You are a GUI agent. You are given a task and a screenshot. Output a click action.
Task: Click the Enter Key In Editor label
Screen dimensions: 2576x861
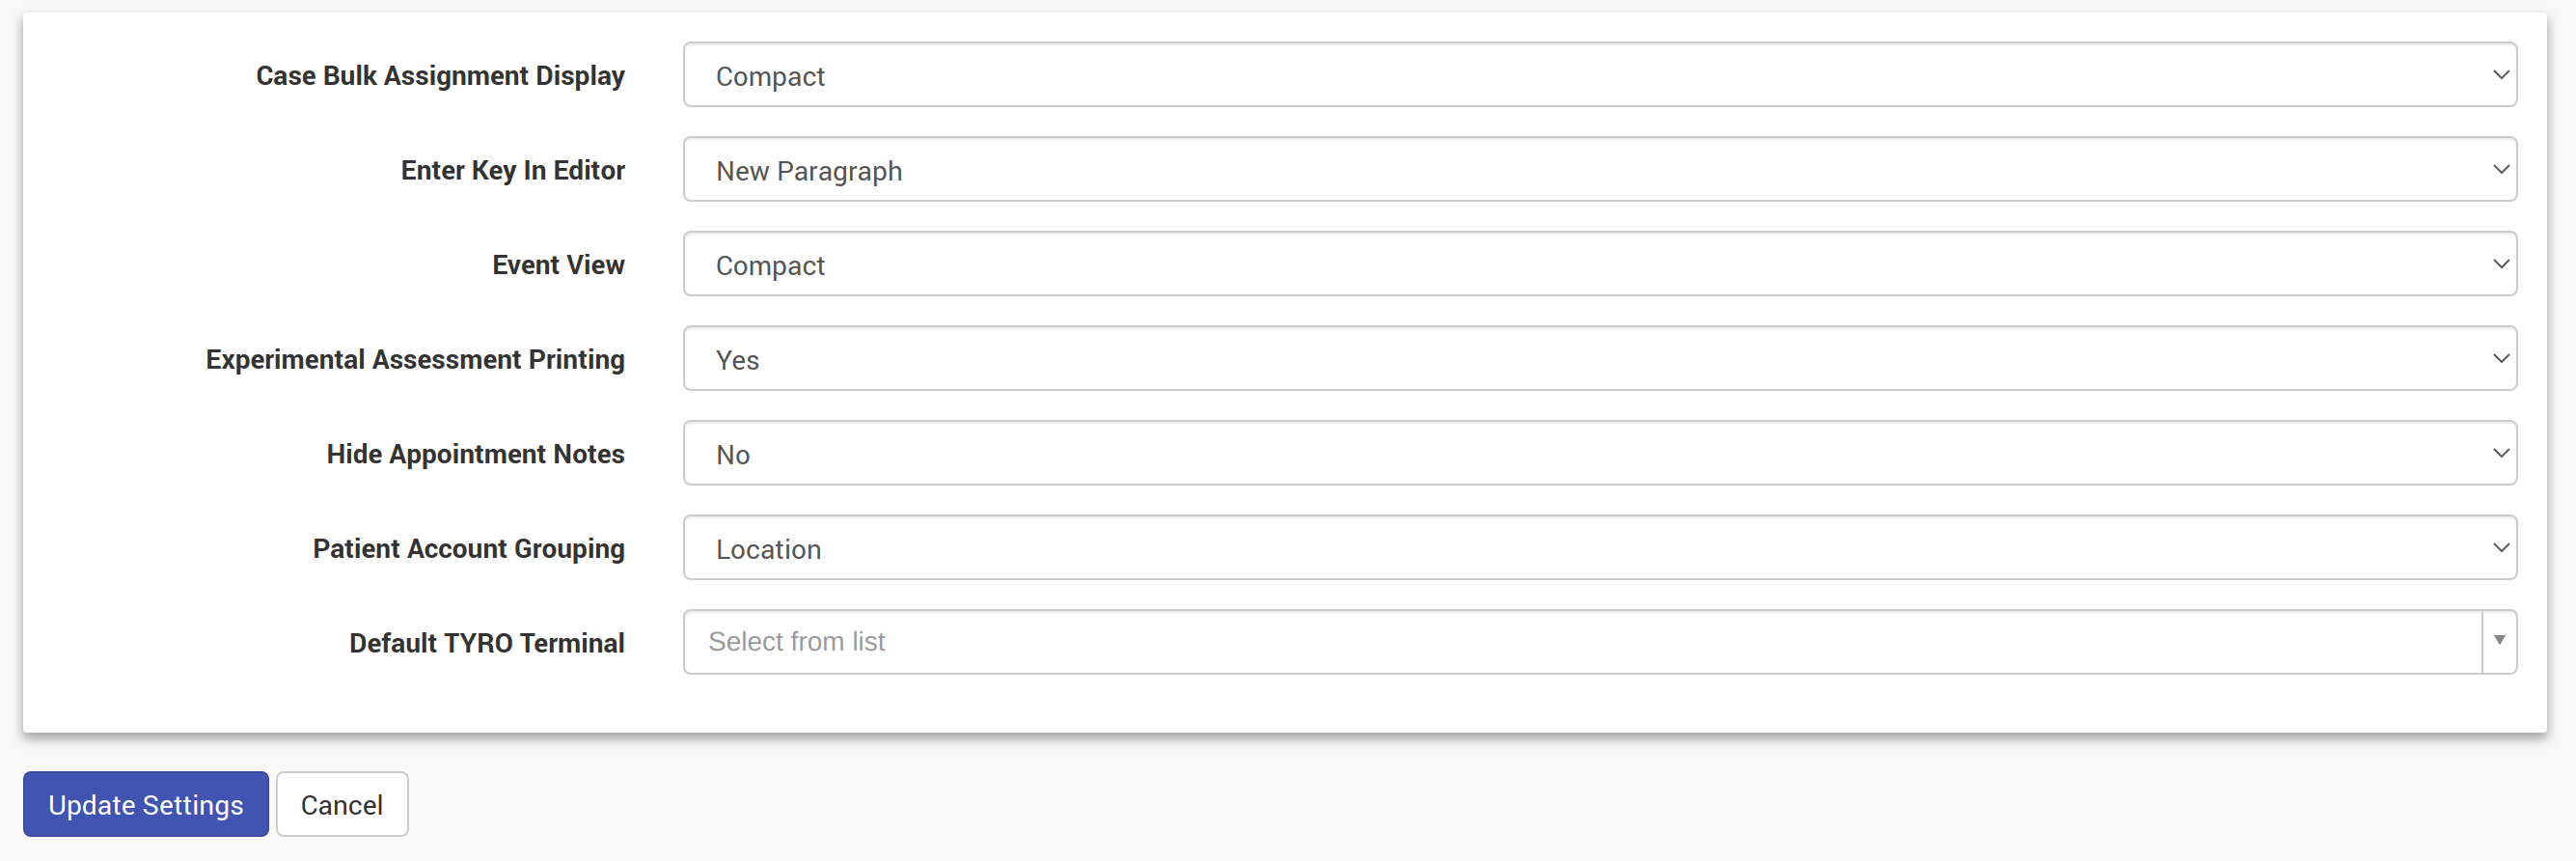coord(512,171)
